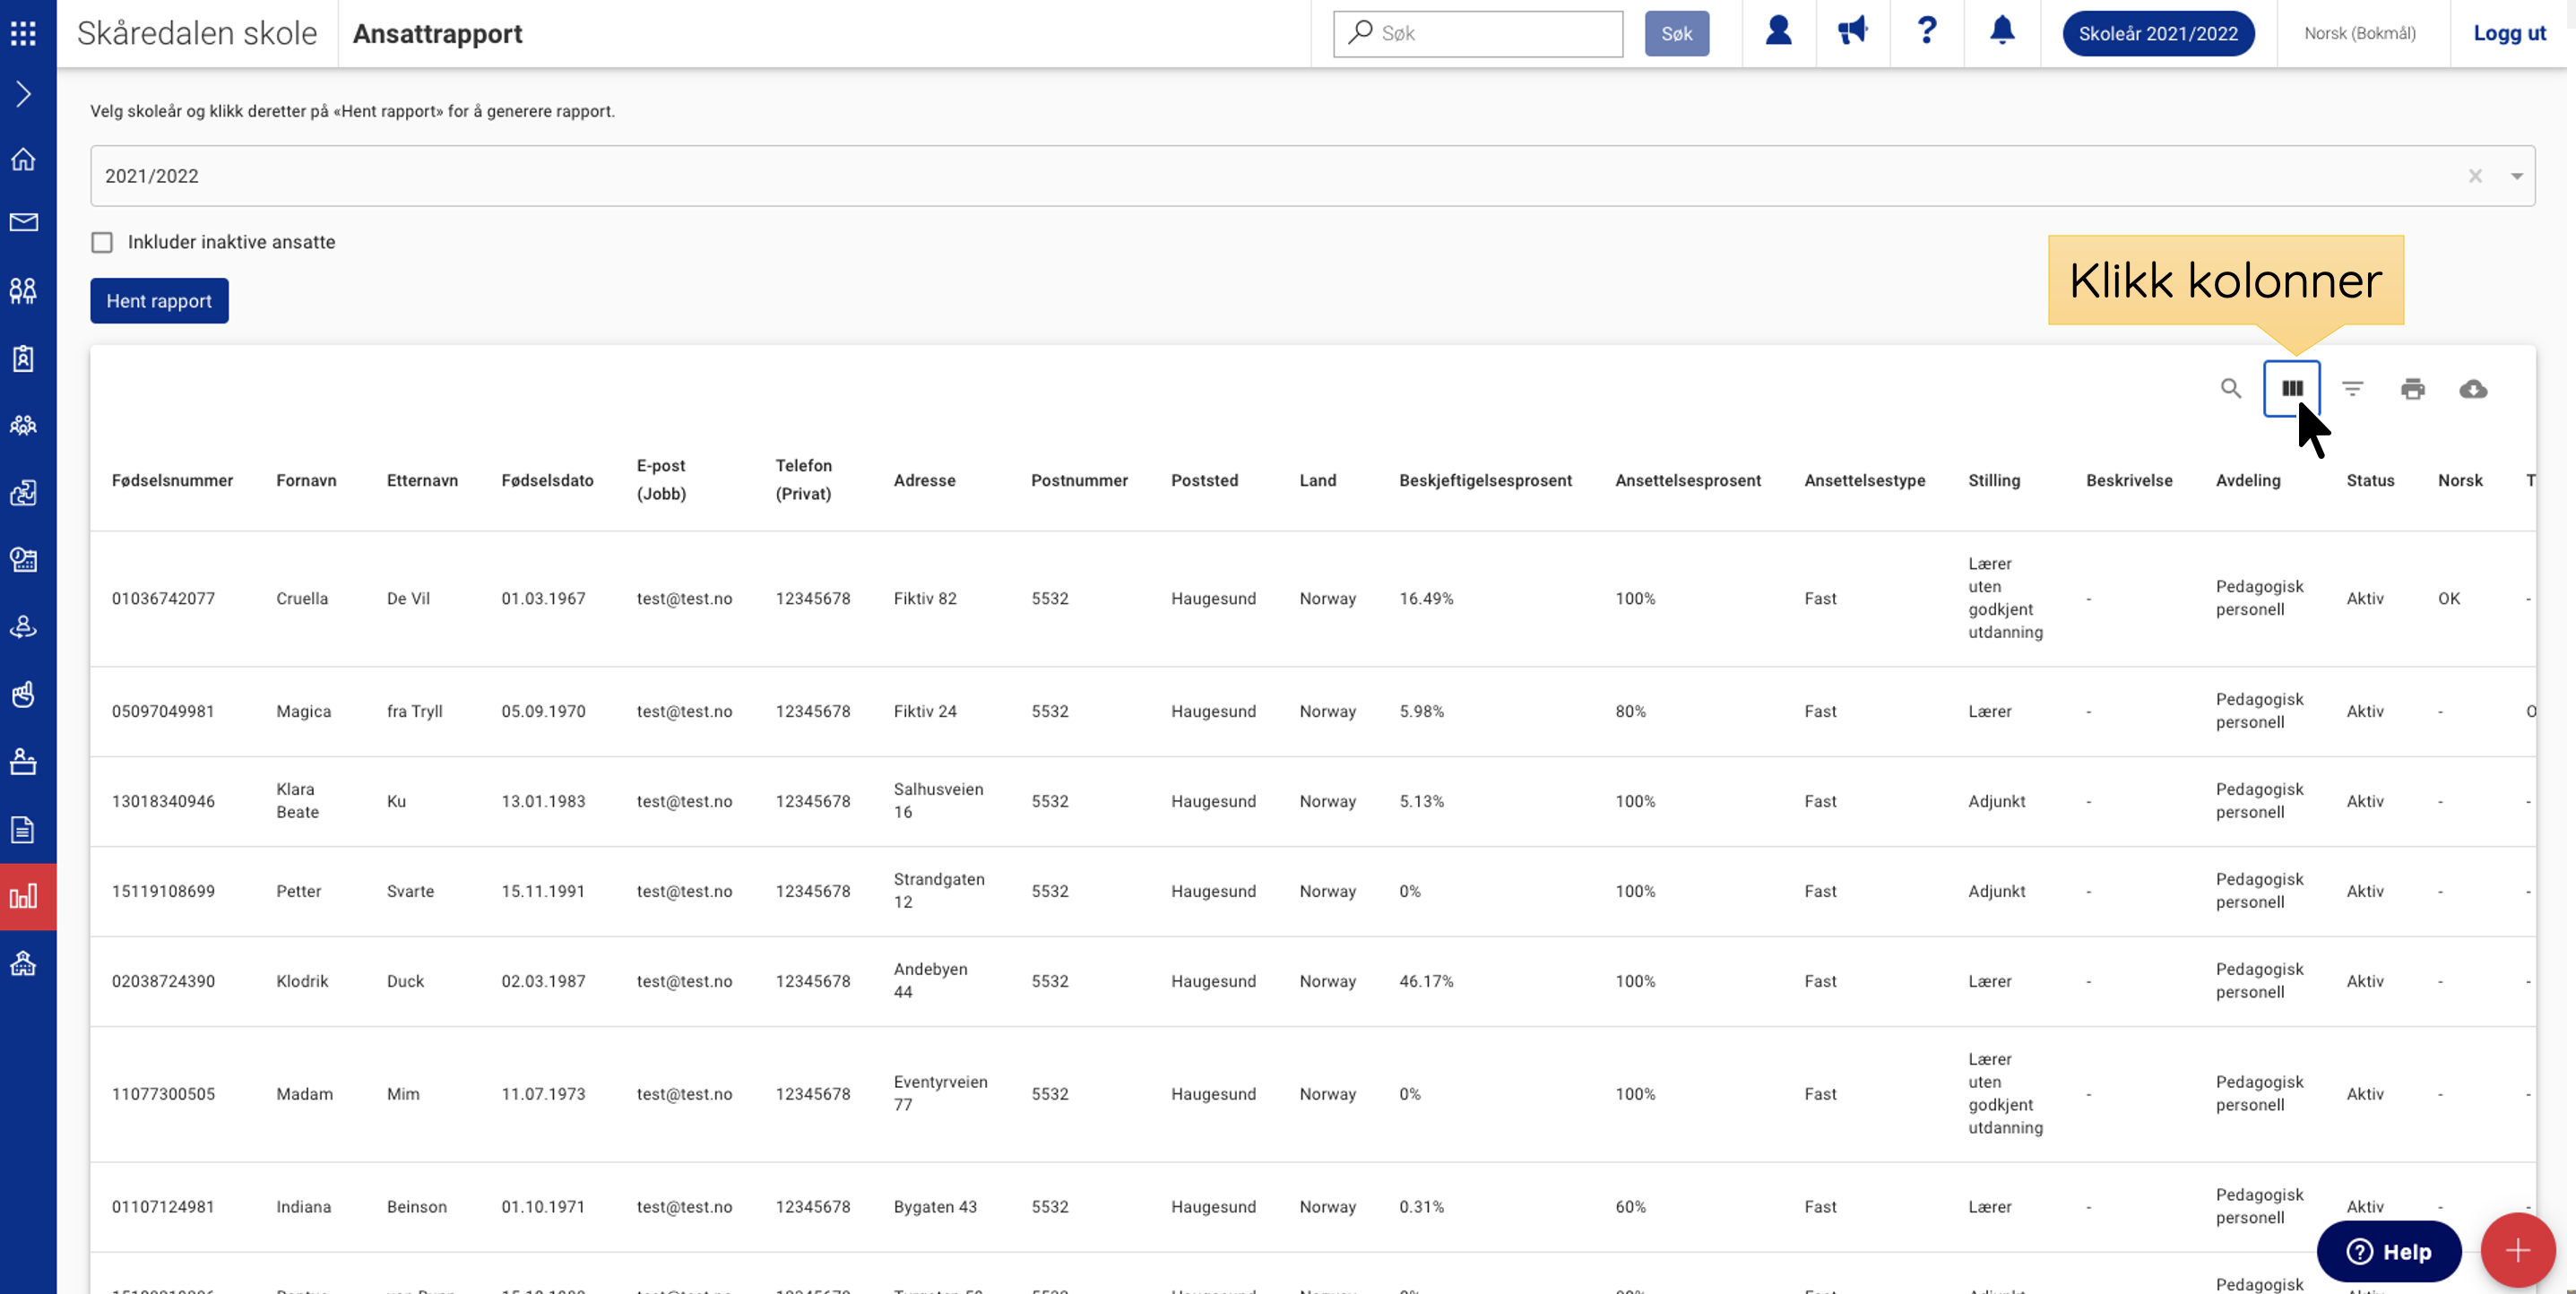Select surname Duck in table
The height and width of the screenshot is (1294, 2576).
(x=405, y=981)
